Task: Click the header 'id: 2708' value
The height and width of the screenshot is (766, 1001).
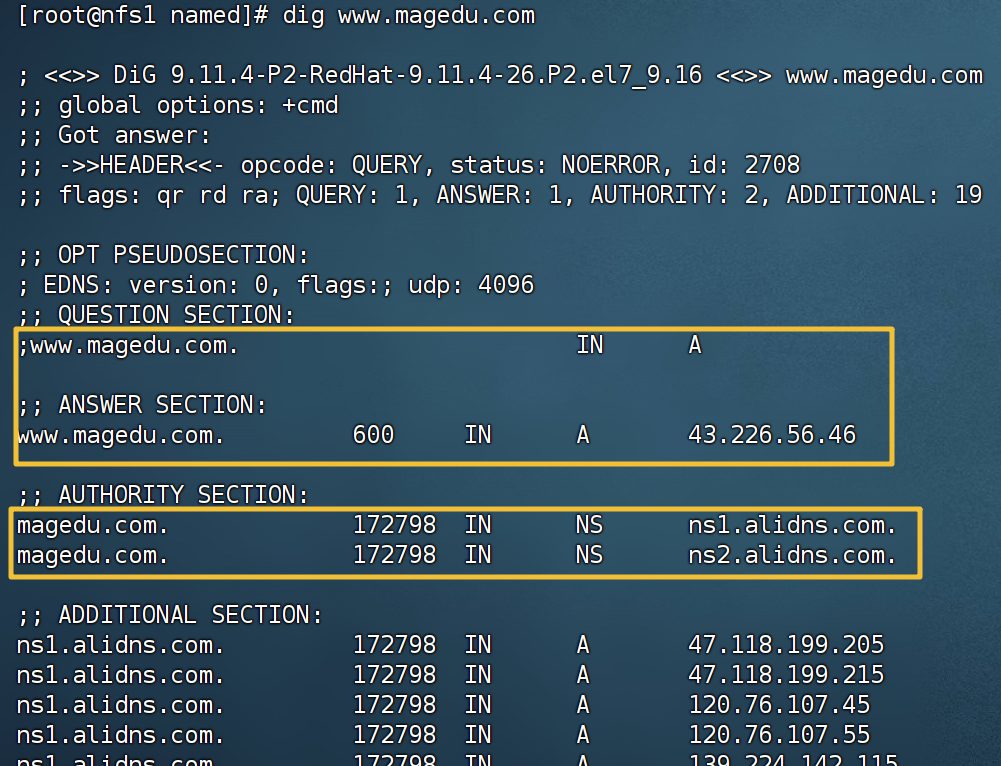Action: (x=744, y=165)
